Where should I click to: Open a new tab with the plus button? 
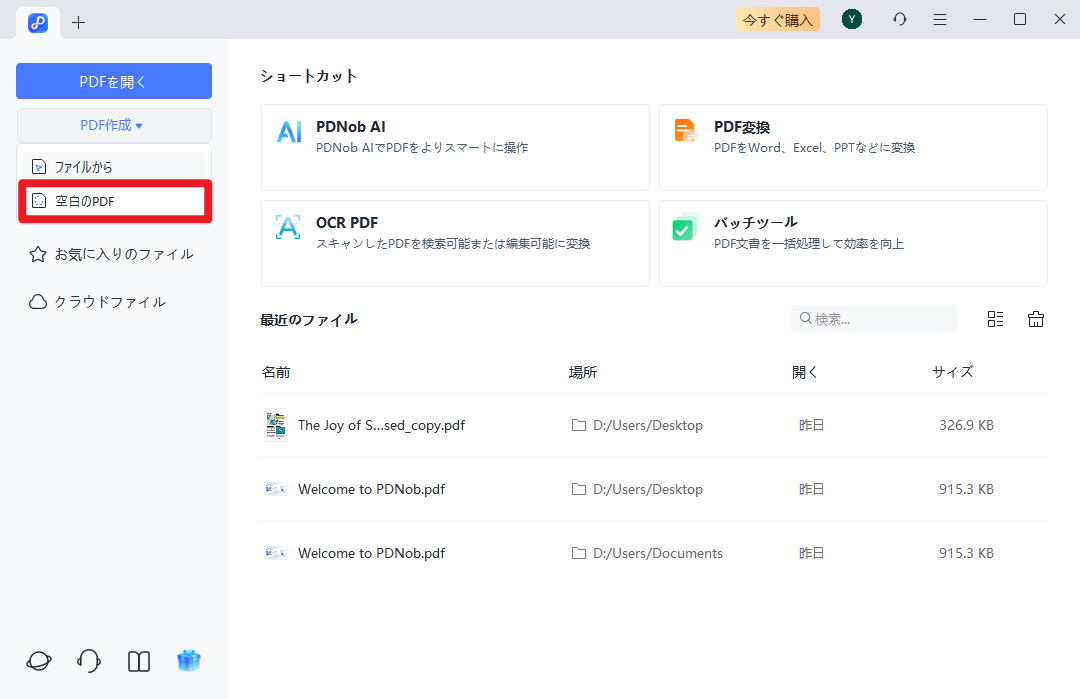click(78, 21)
